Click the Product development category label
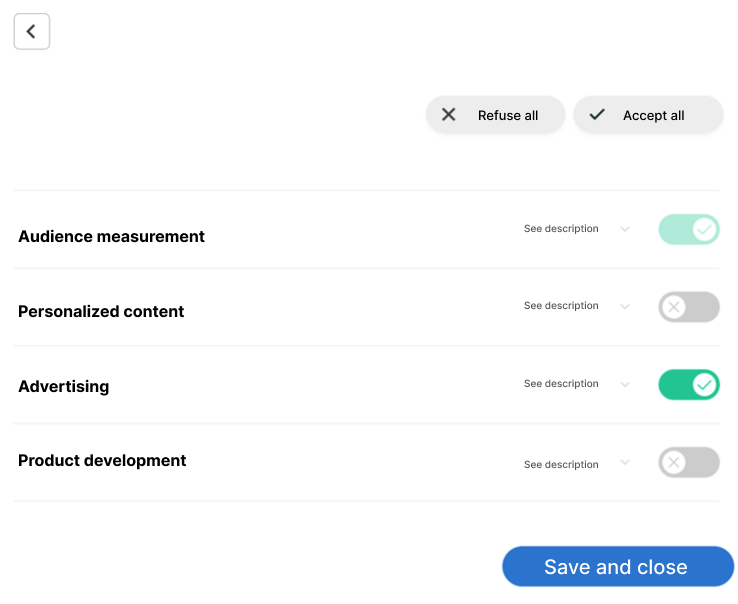738x604 pixels. (102, 461)
